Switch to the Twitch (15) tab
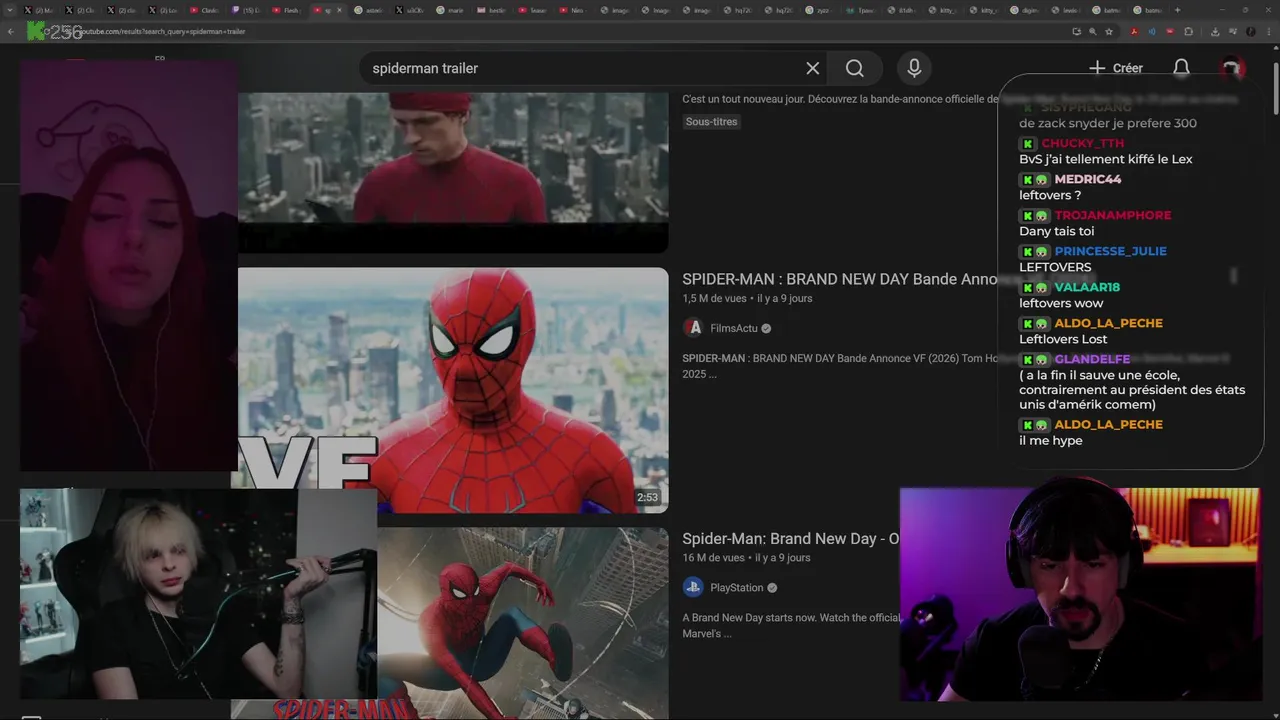Viewport: 1280px width, 720px height. coord(245,10)
